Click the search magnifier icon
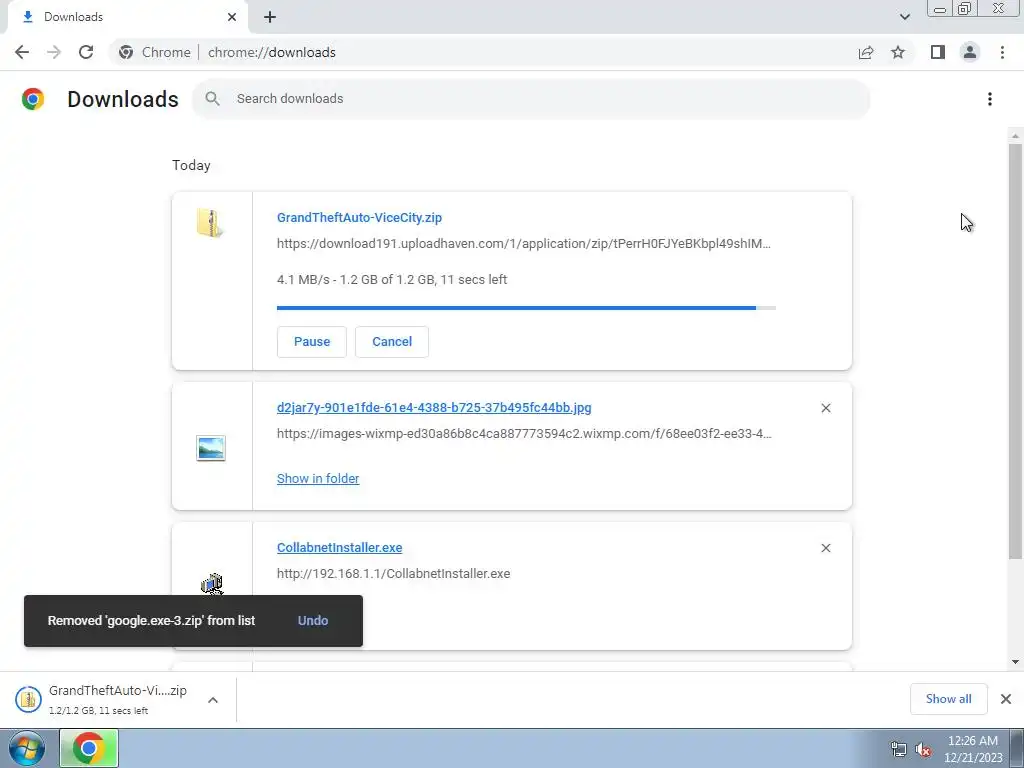Screen dimensions: 1024x768 click(x=212, y=99)
